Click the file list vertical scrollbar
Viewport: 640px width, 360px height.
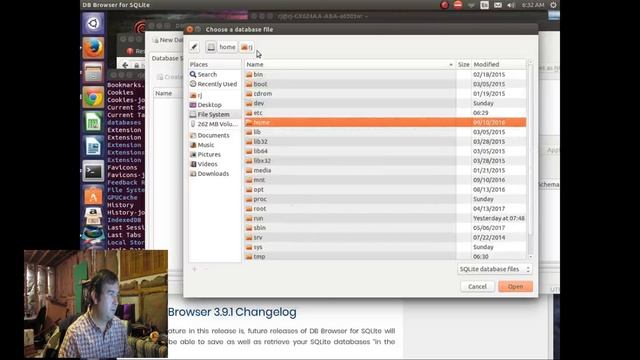[x=530, y=159]
